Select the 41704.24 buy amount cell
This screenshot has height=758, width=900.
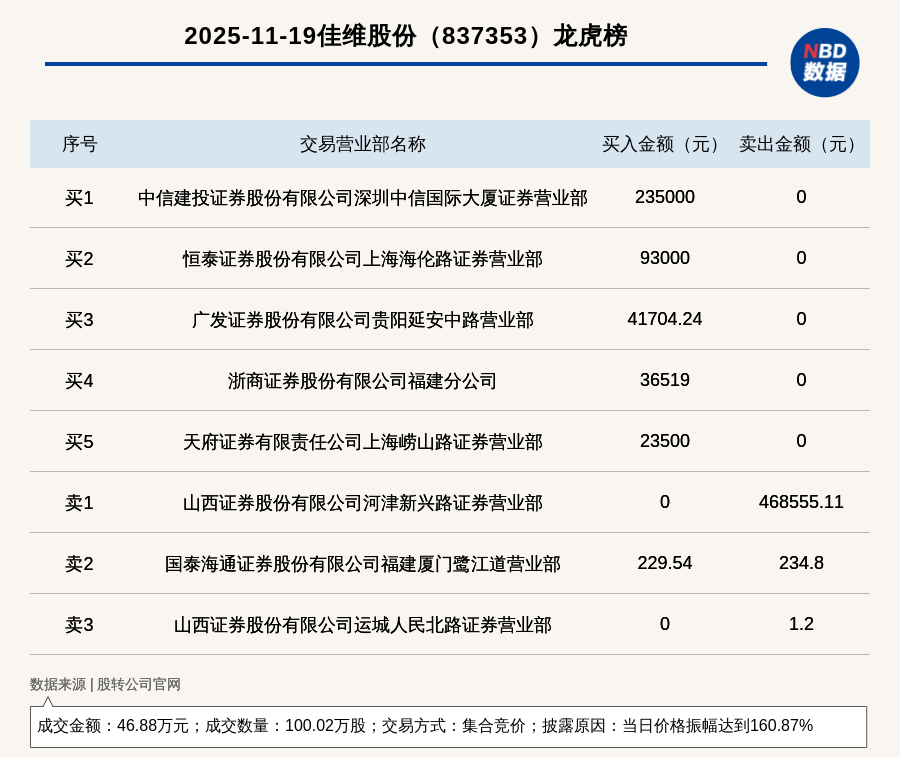[664, 319]
